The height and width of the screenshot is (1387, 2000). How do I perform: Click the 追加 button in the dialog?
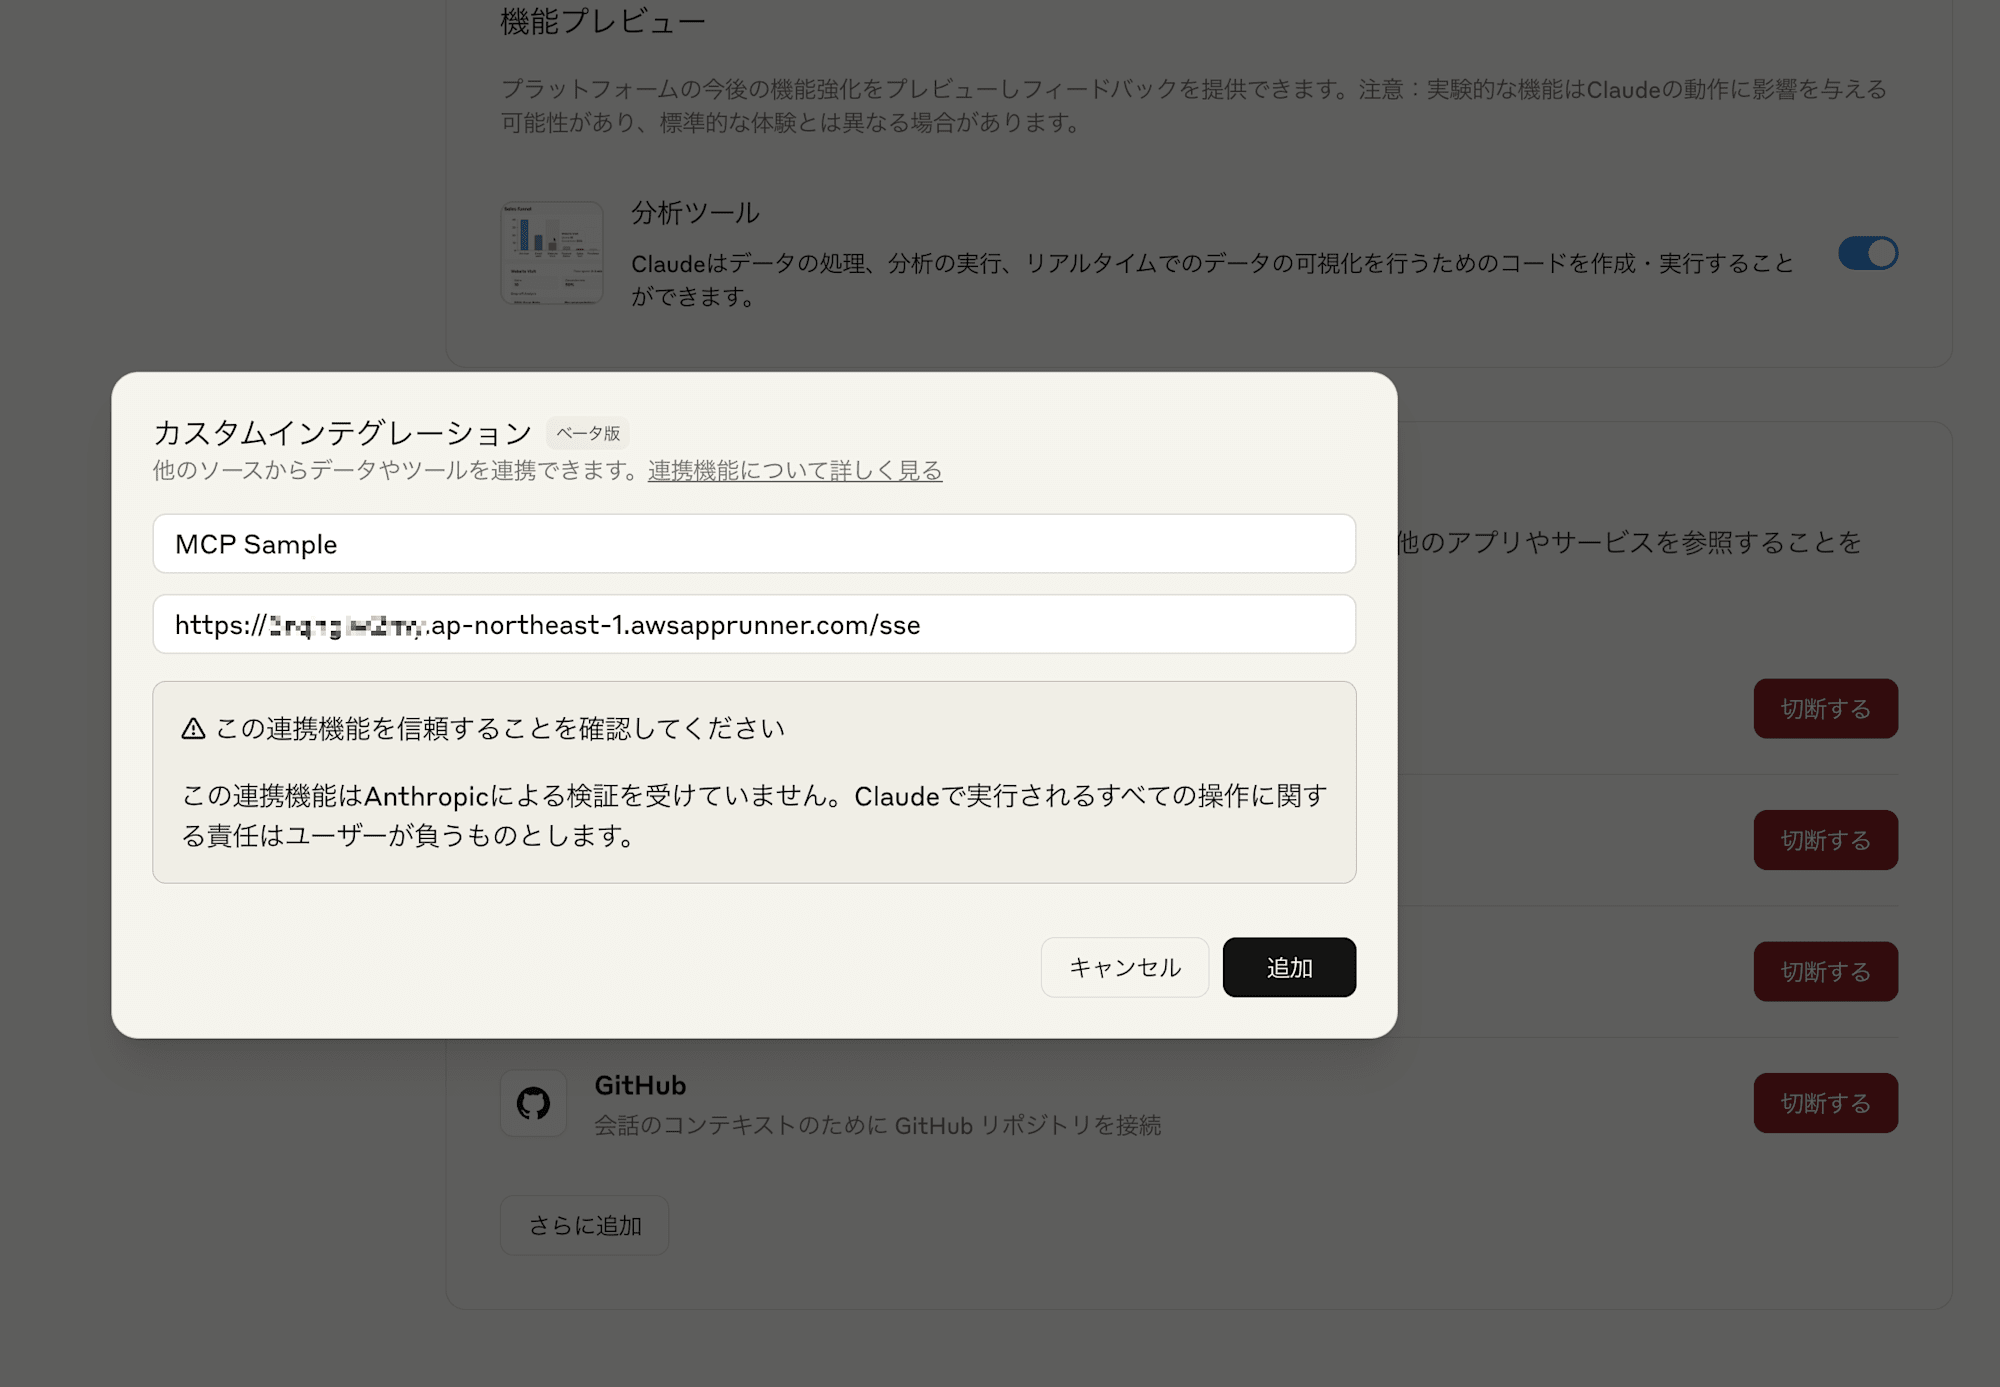1289,967
